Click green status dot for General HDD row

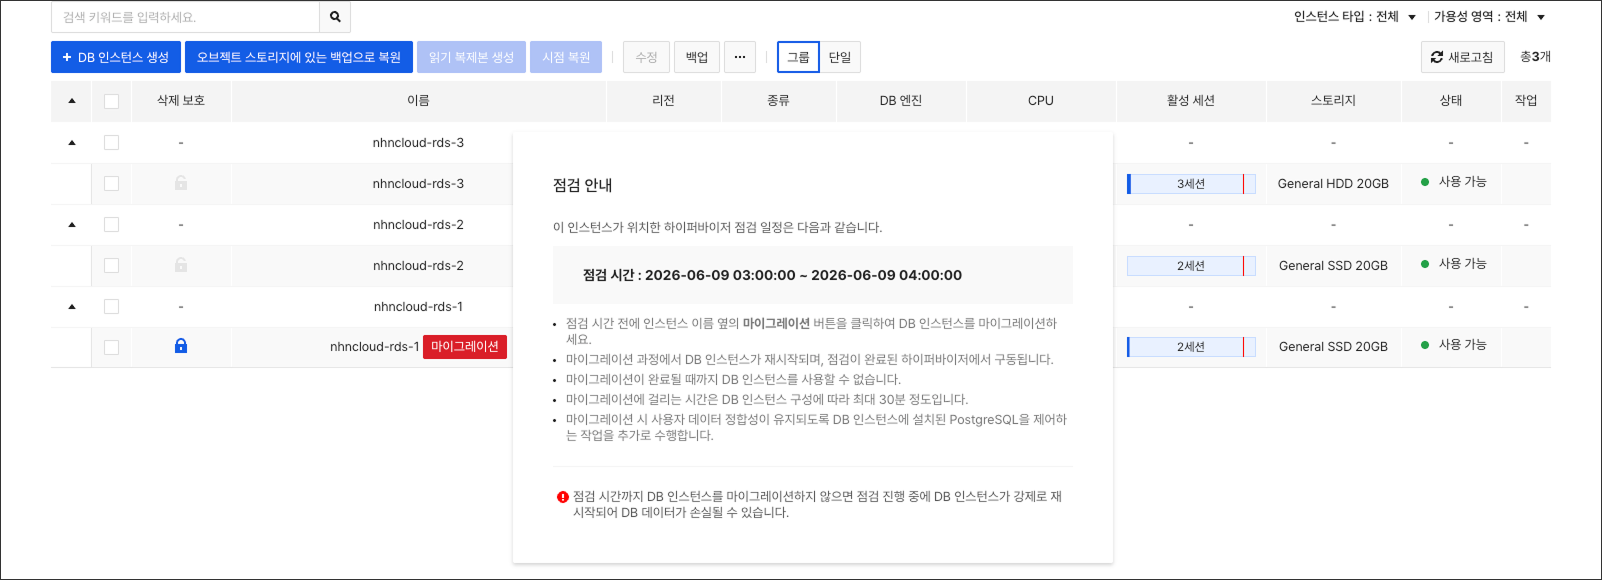click(x=1425, y=182)
